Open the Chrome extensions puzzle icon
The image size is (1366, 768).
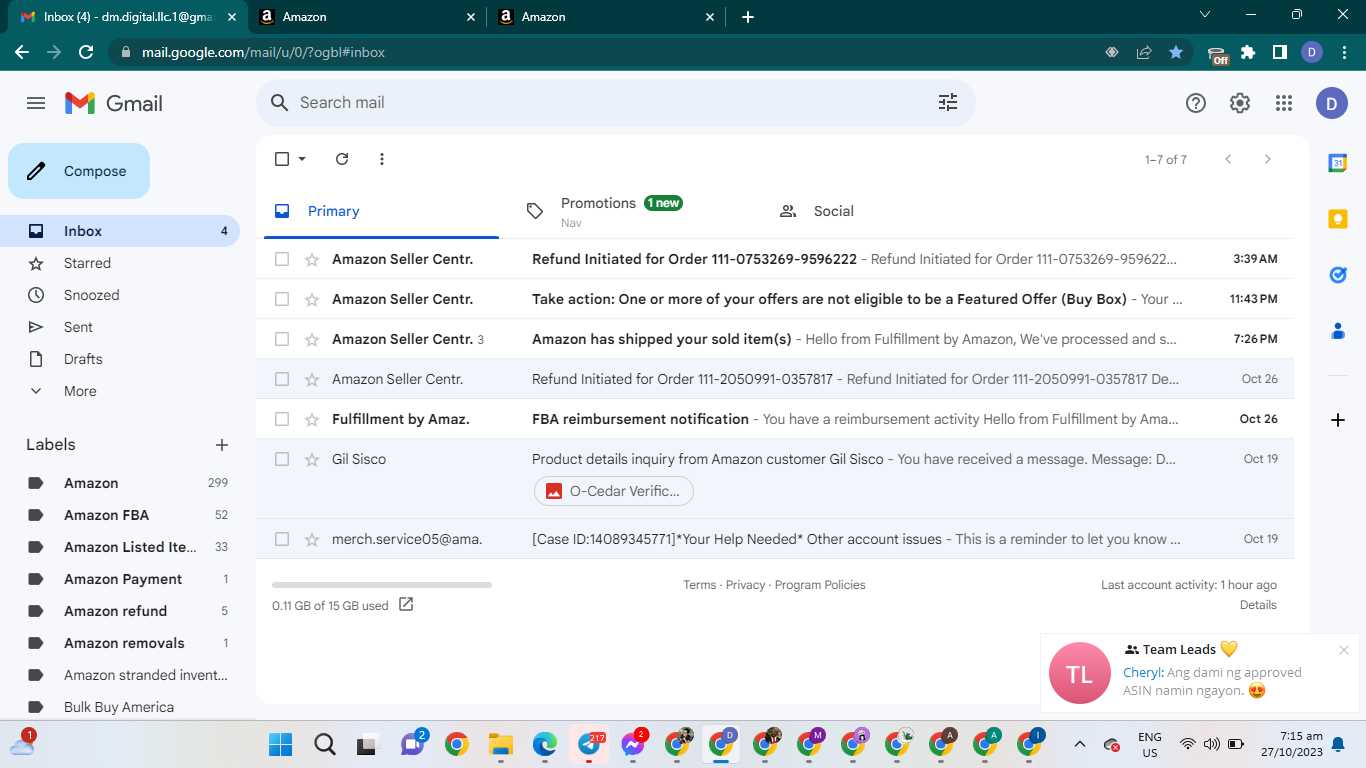coord(1248,52)
